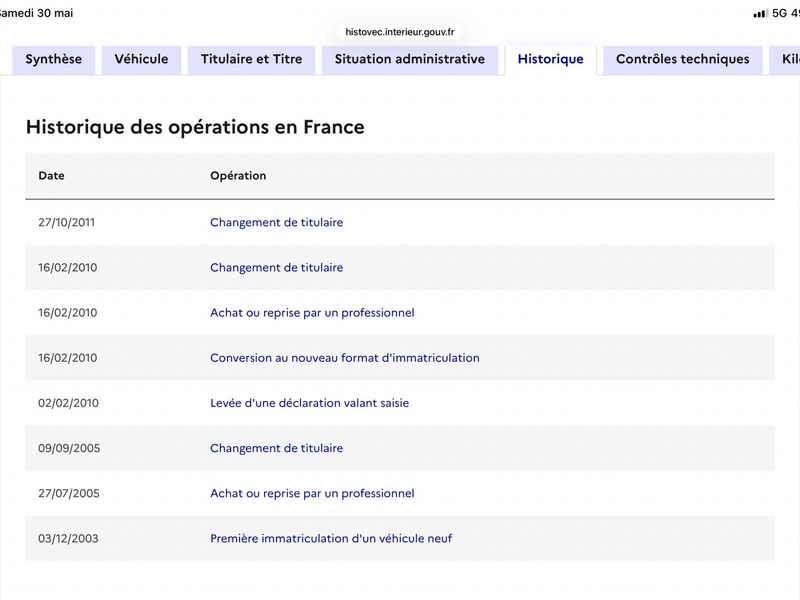Open Première immatriculation d'un véhicule neuf
Screen dimensions: 800x600
331,538
